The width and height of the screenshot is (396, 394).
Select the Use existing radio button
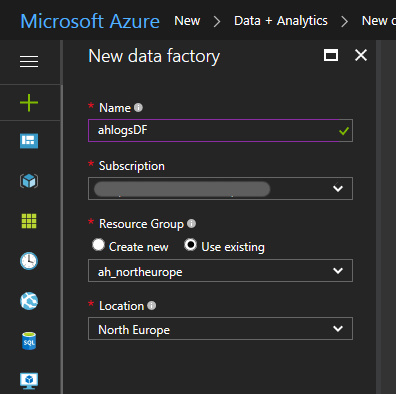point(190,245)
